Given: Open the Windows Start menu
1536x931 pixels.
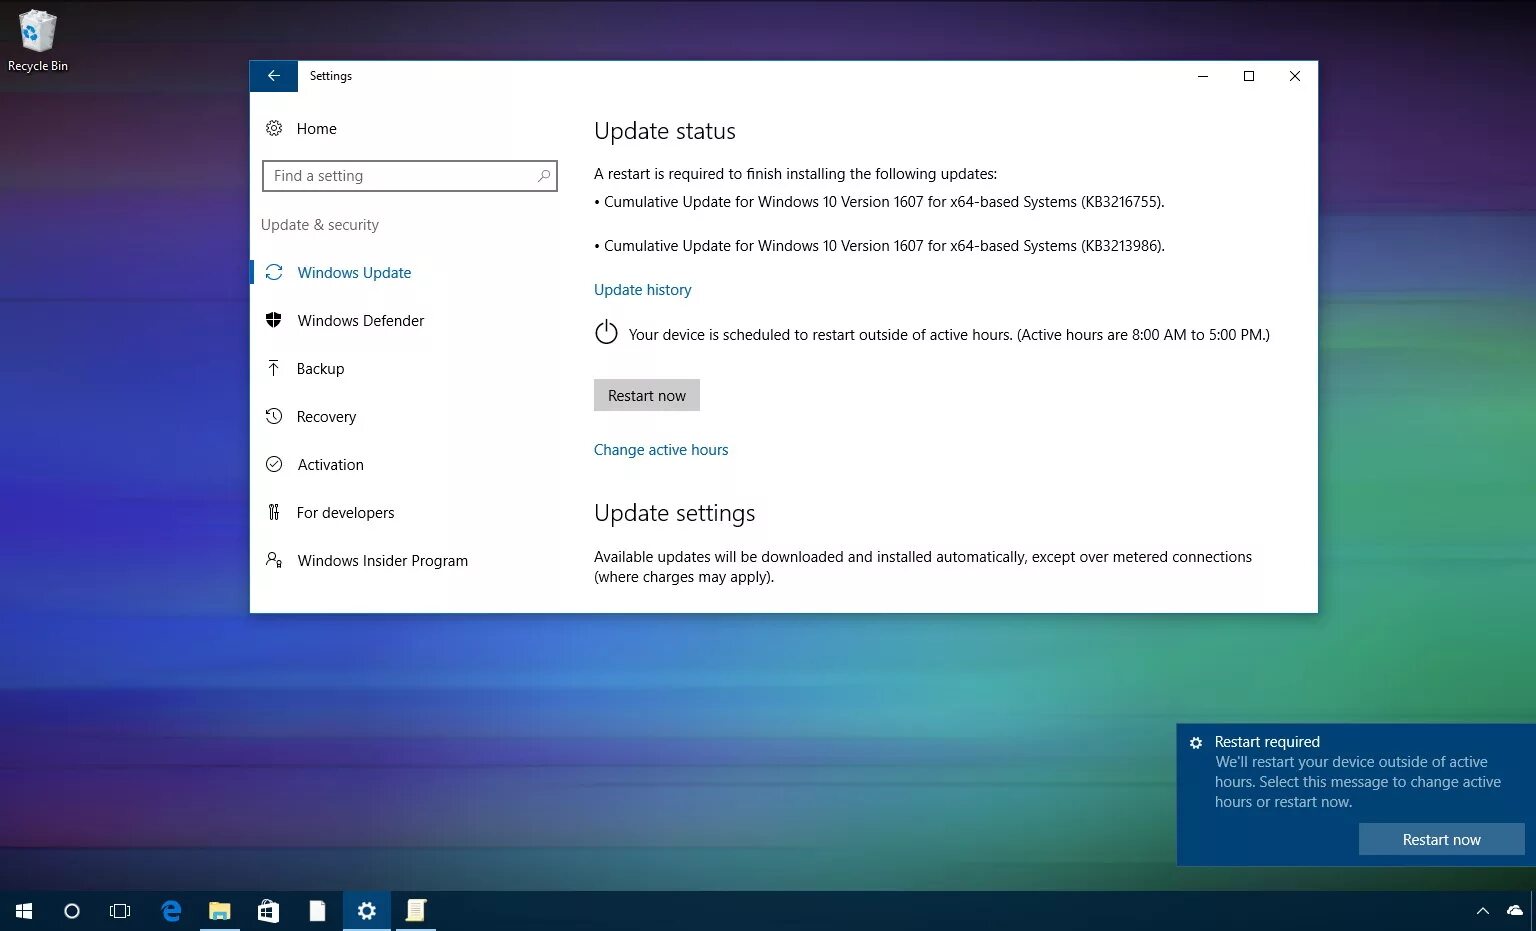Looking at the screenshot, I should point(24,911).
